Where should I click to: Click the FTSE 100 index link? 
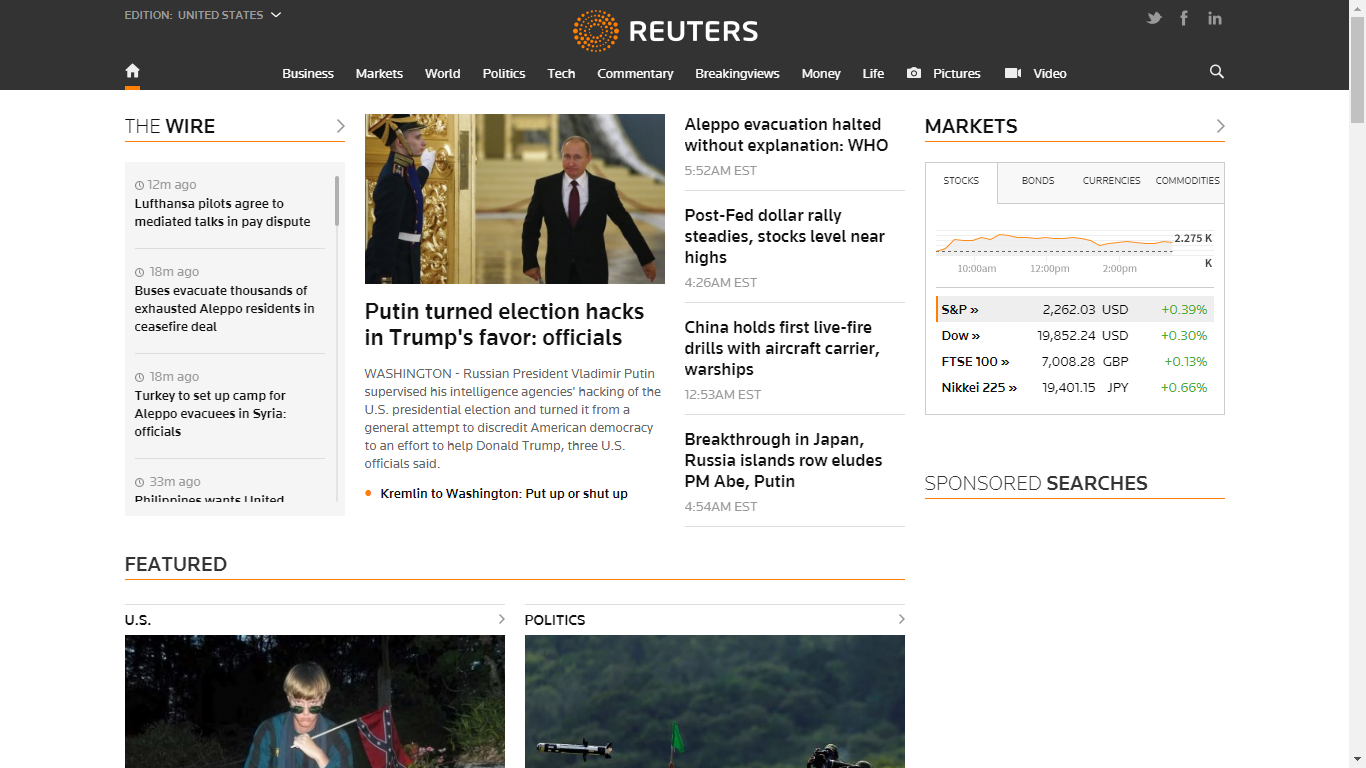click(976, 362)
